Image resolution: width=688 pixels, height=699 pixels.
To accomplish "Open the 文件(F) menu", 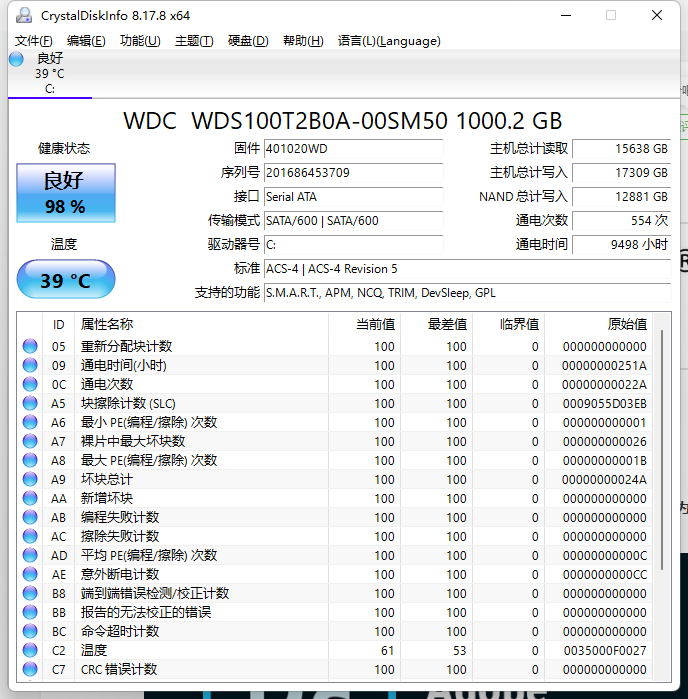I will (33, 41).
